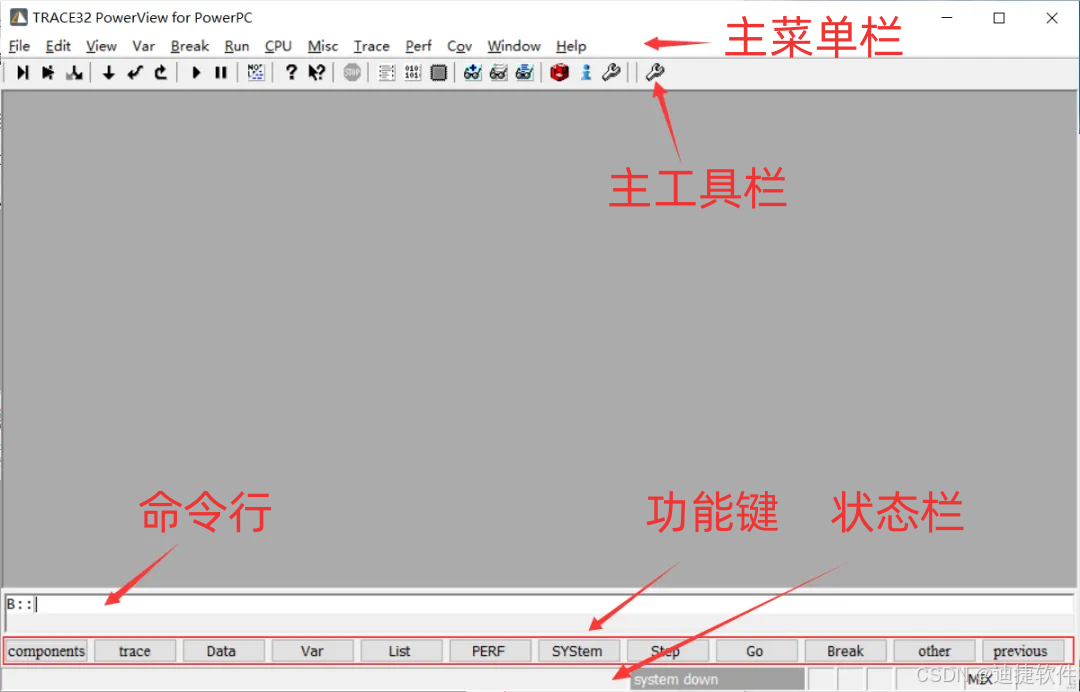Halt the target with the Break pause icon
Image resolution: width=1080 pixels, height=692 pixels.
(221, 72)
